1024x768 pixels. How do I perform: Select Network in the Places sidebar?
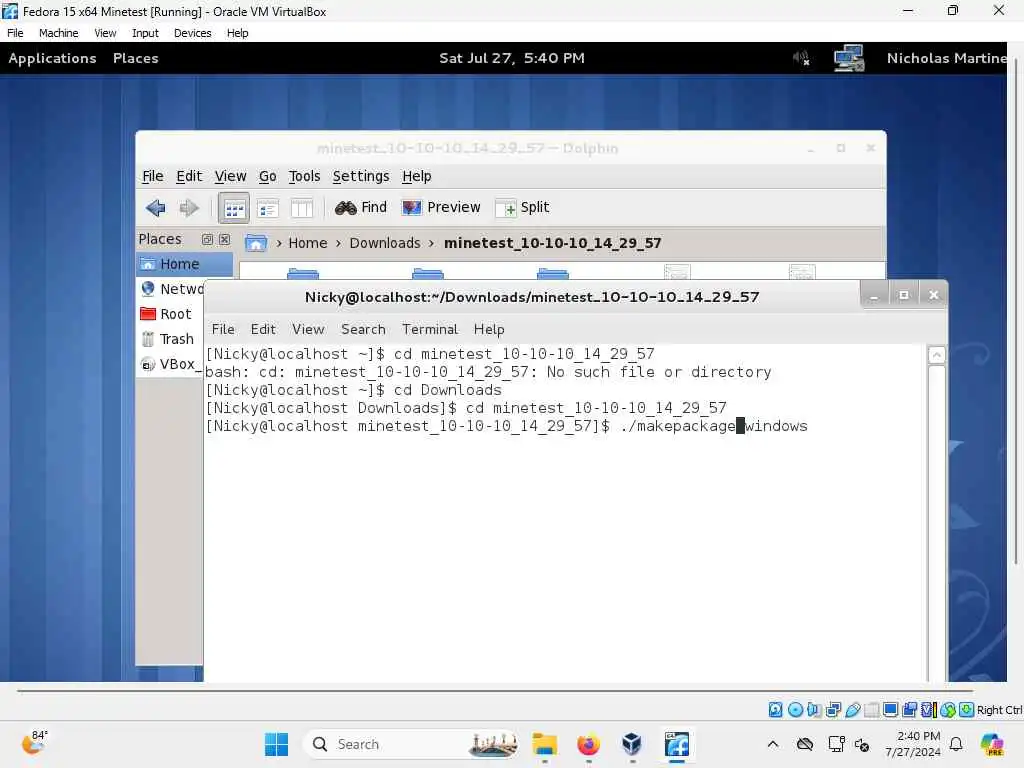(170, 289)
